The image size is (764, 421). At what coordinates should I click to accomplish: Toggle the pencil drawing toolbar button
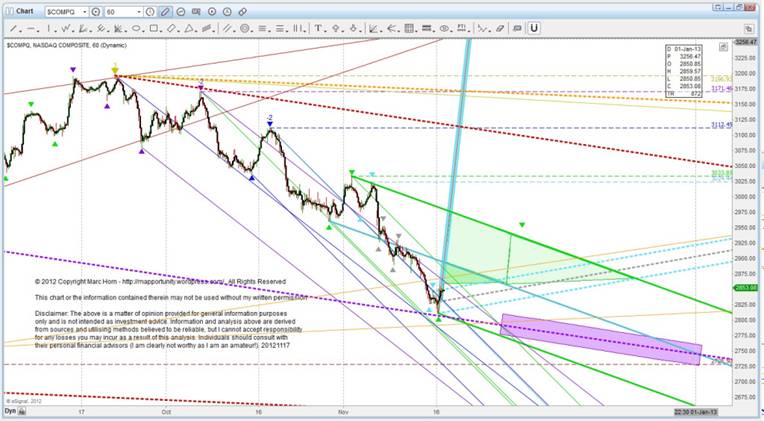(x=165, y=12)
